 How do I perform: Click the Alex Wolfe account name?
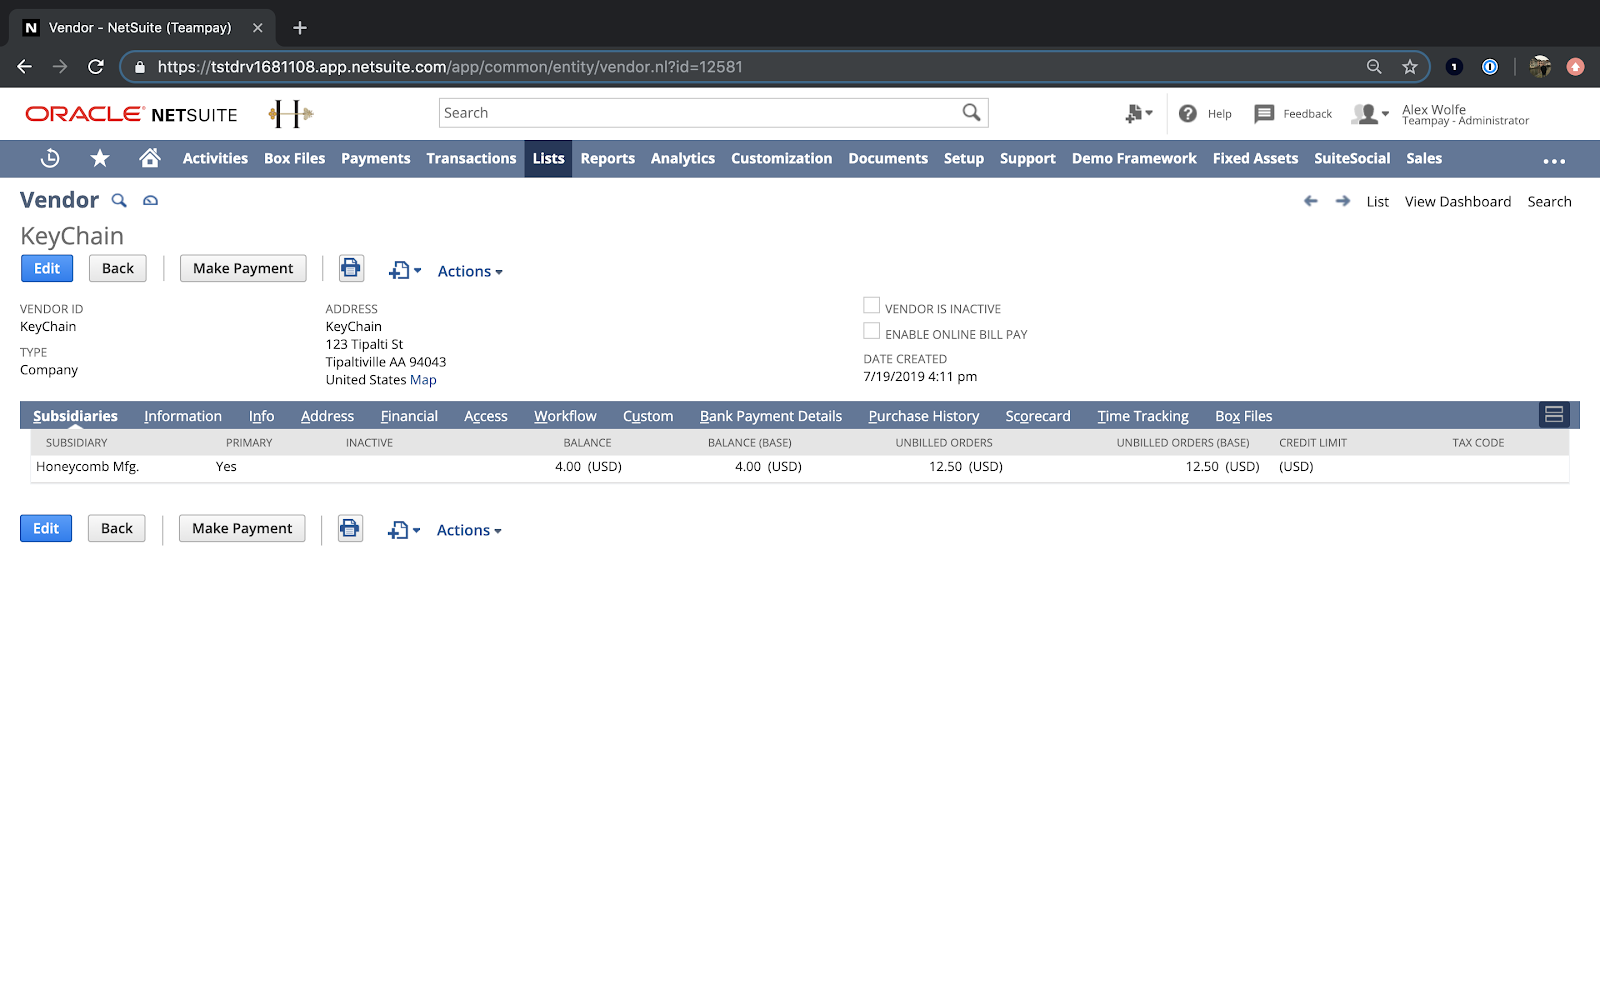1434,109
